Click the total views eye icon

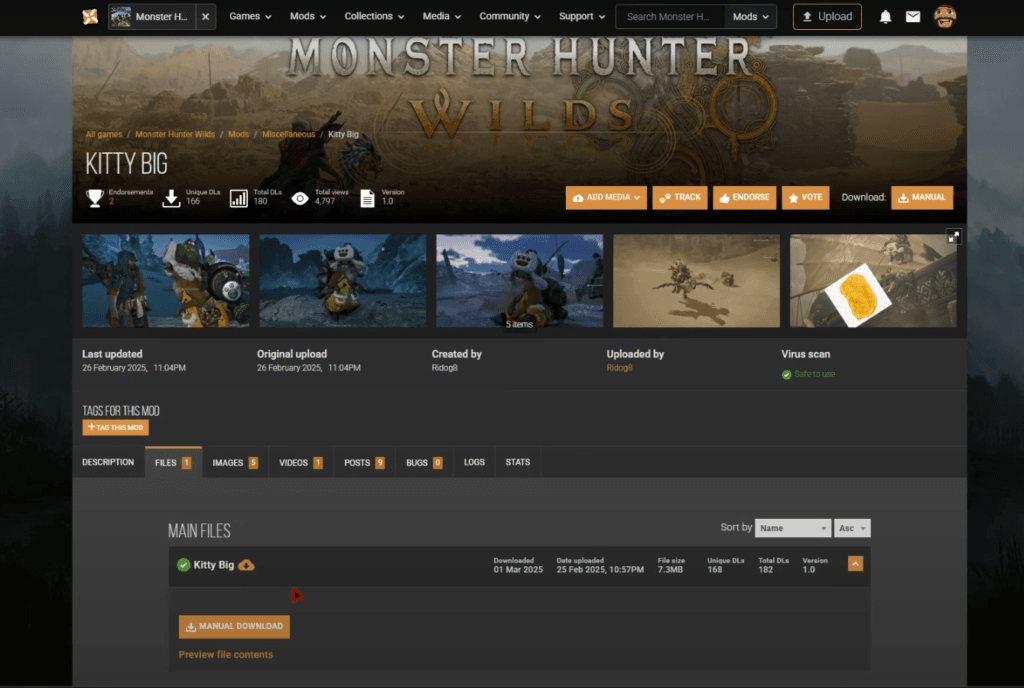point(300,198)
